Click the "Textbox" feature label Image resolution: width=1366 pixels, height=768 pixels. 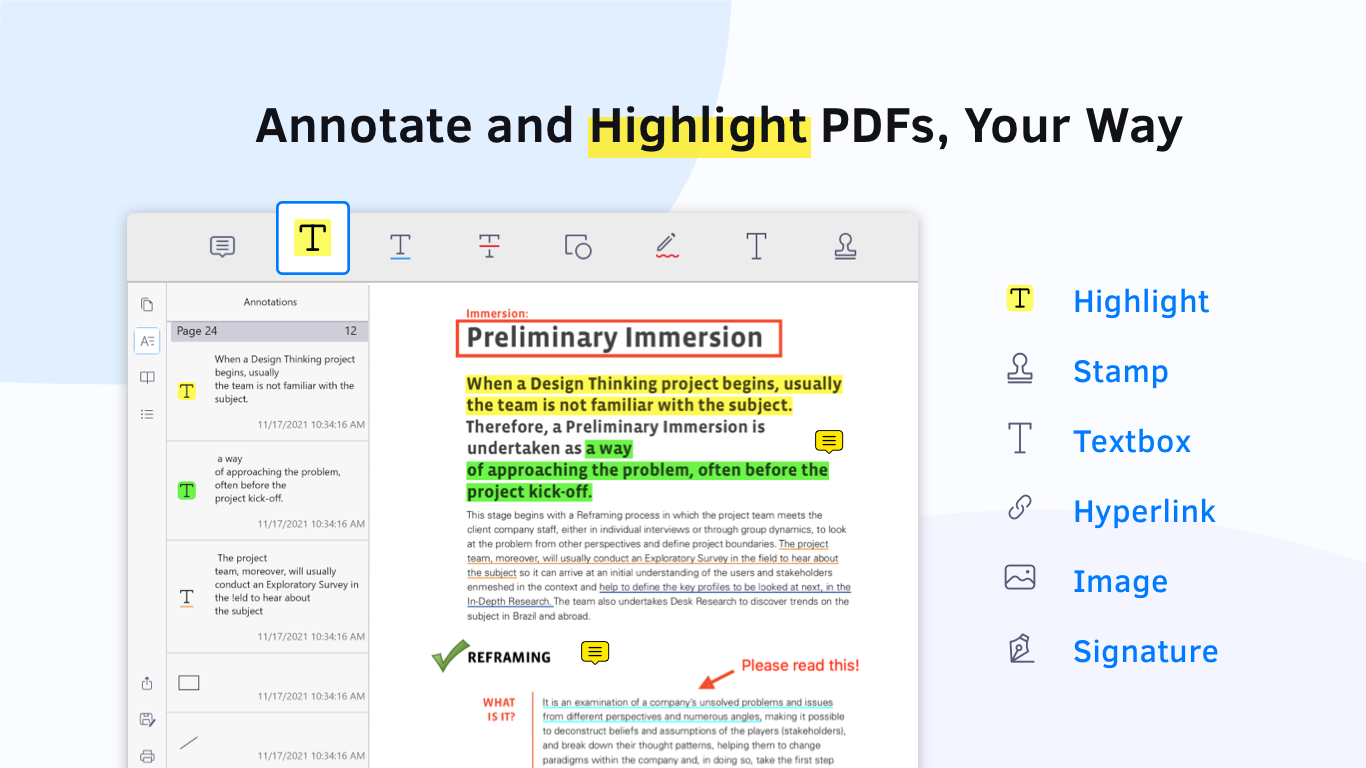click(1132, 441)
